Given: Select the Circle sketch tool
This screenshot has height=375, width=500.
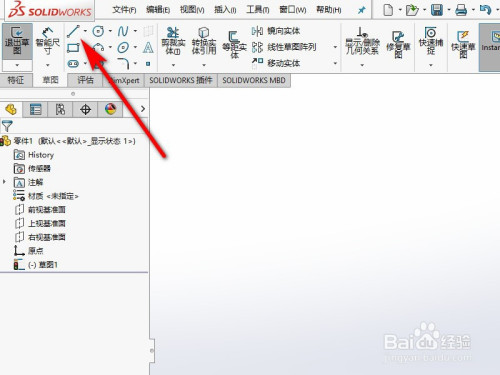Looking at the screenshot, I should click(98, 31).
